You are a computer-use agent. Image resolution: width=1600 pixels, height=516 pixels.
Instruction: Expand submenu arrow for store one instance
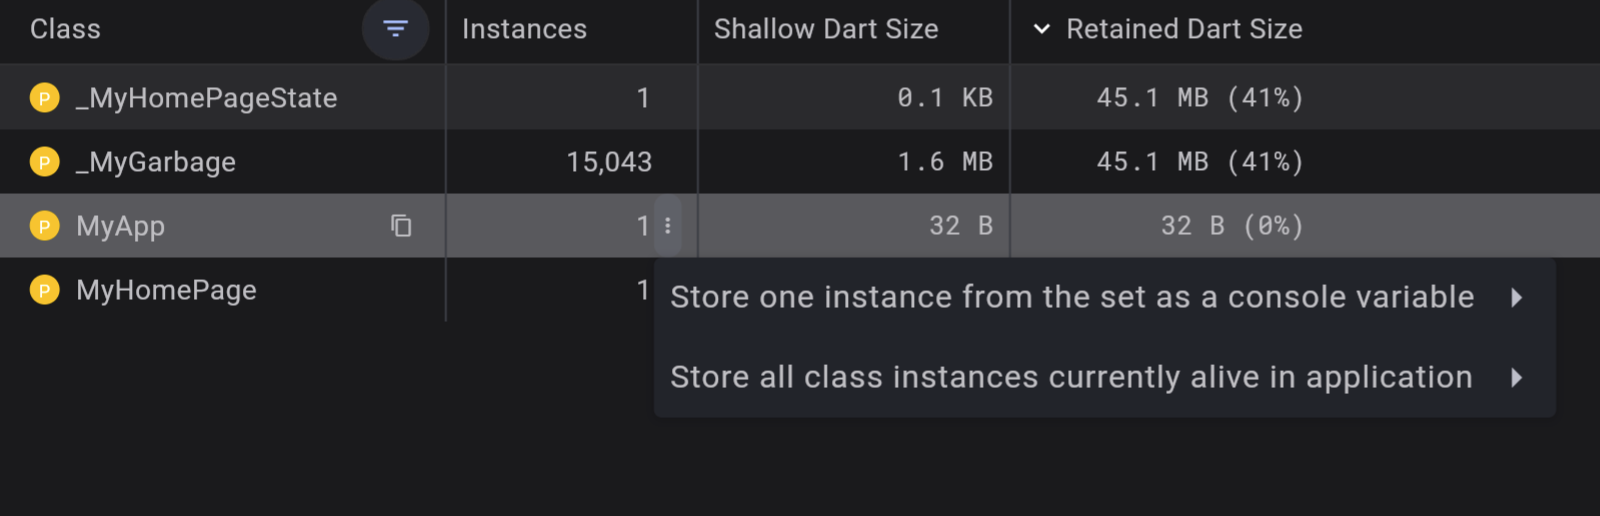pos(1517,297)
